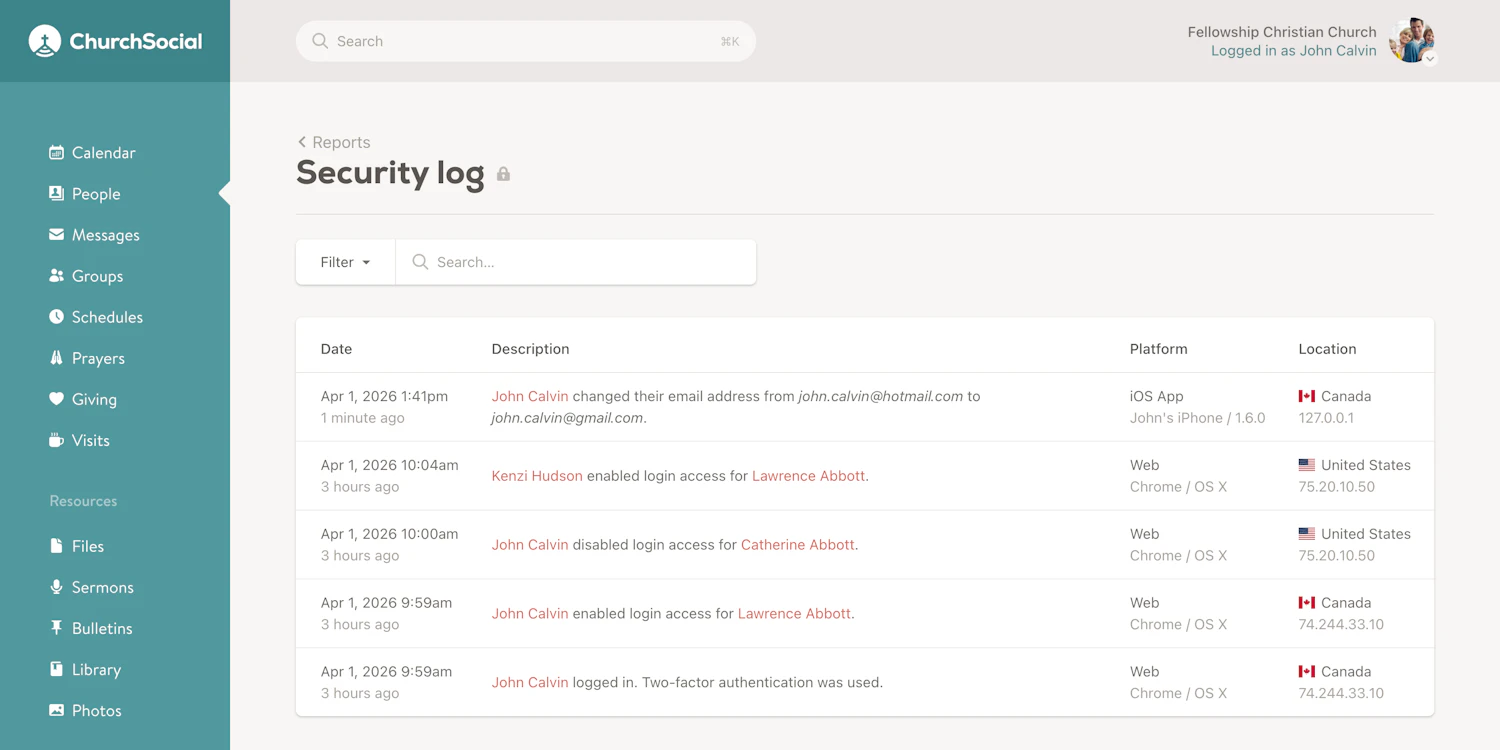Open the Schedules menu item

coord(56,316)
